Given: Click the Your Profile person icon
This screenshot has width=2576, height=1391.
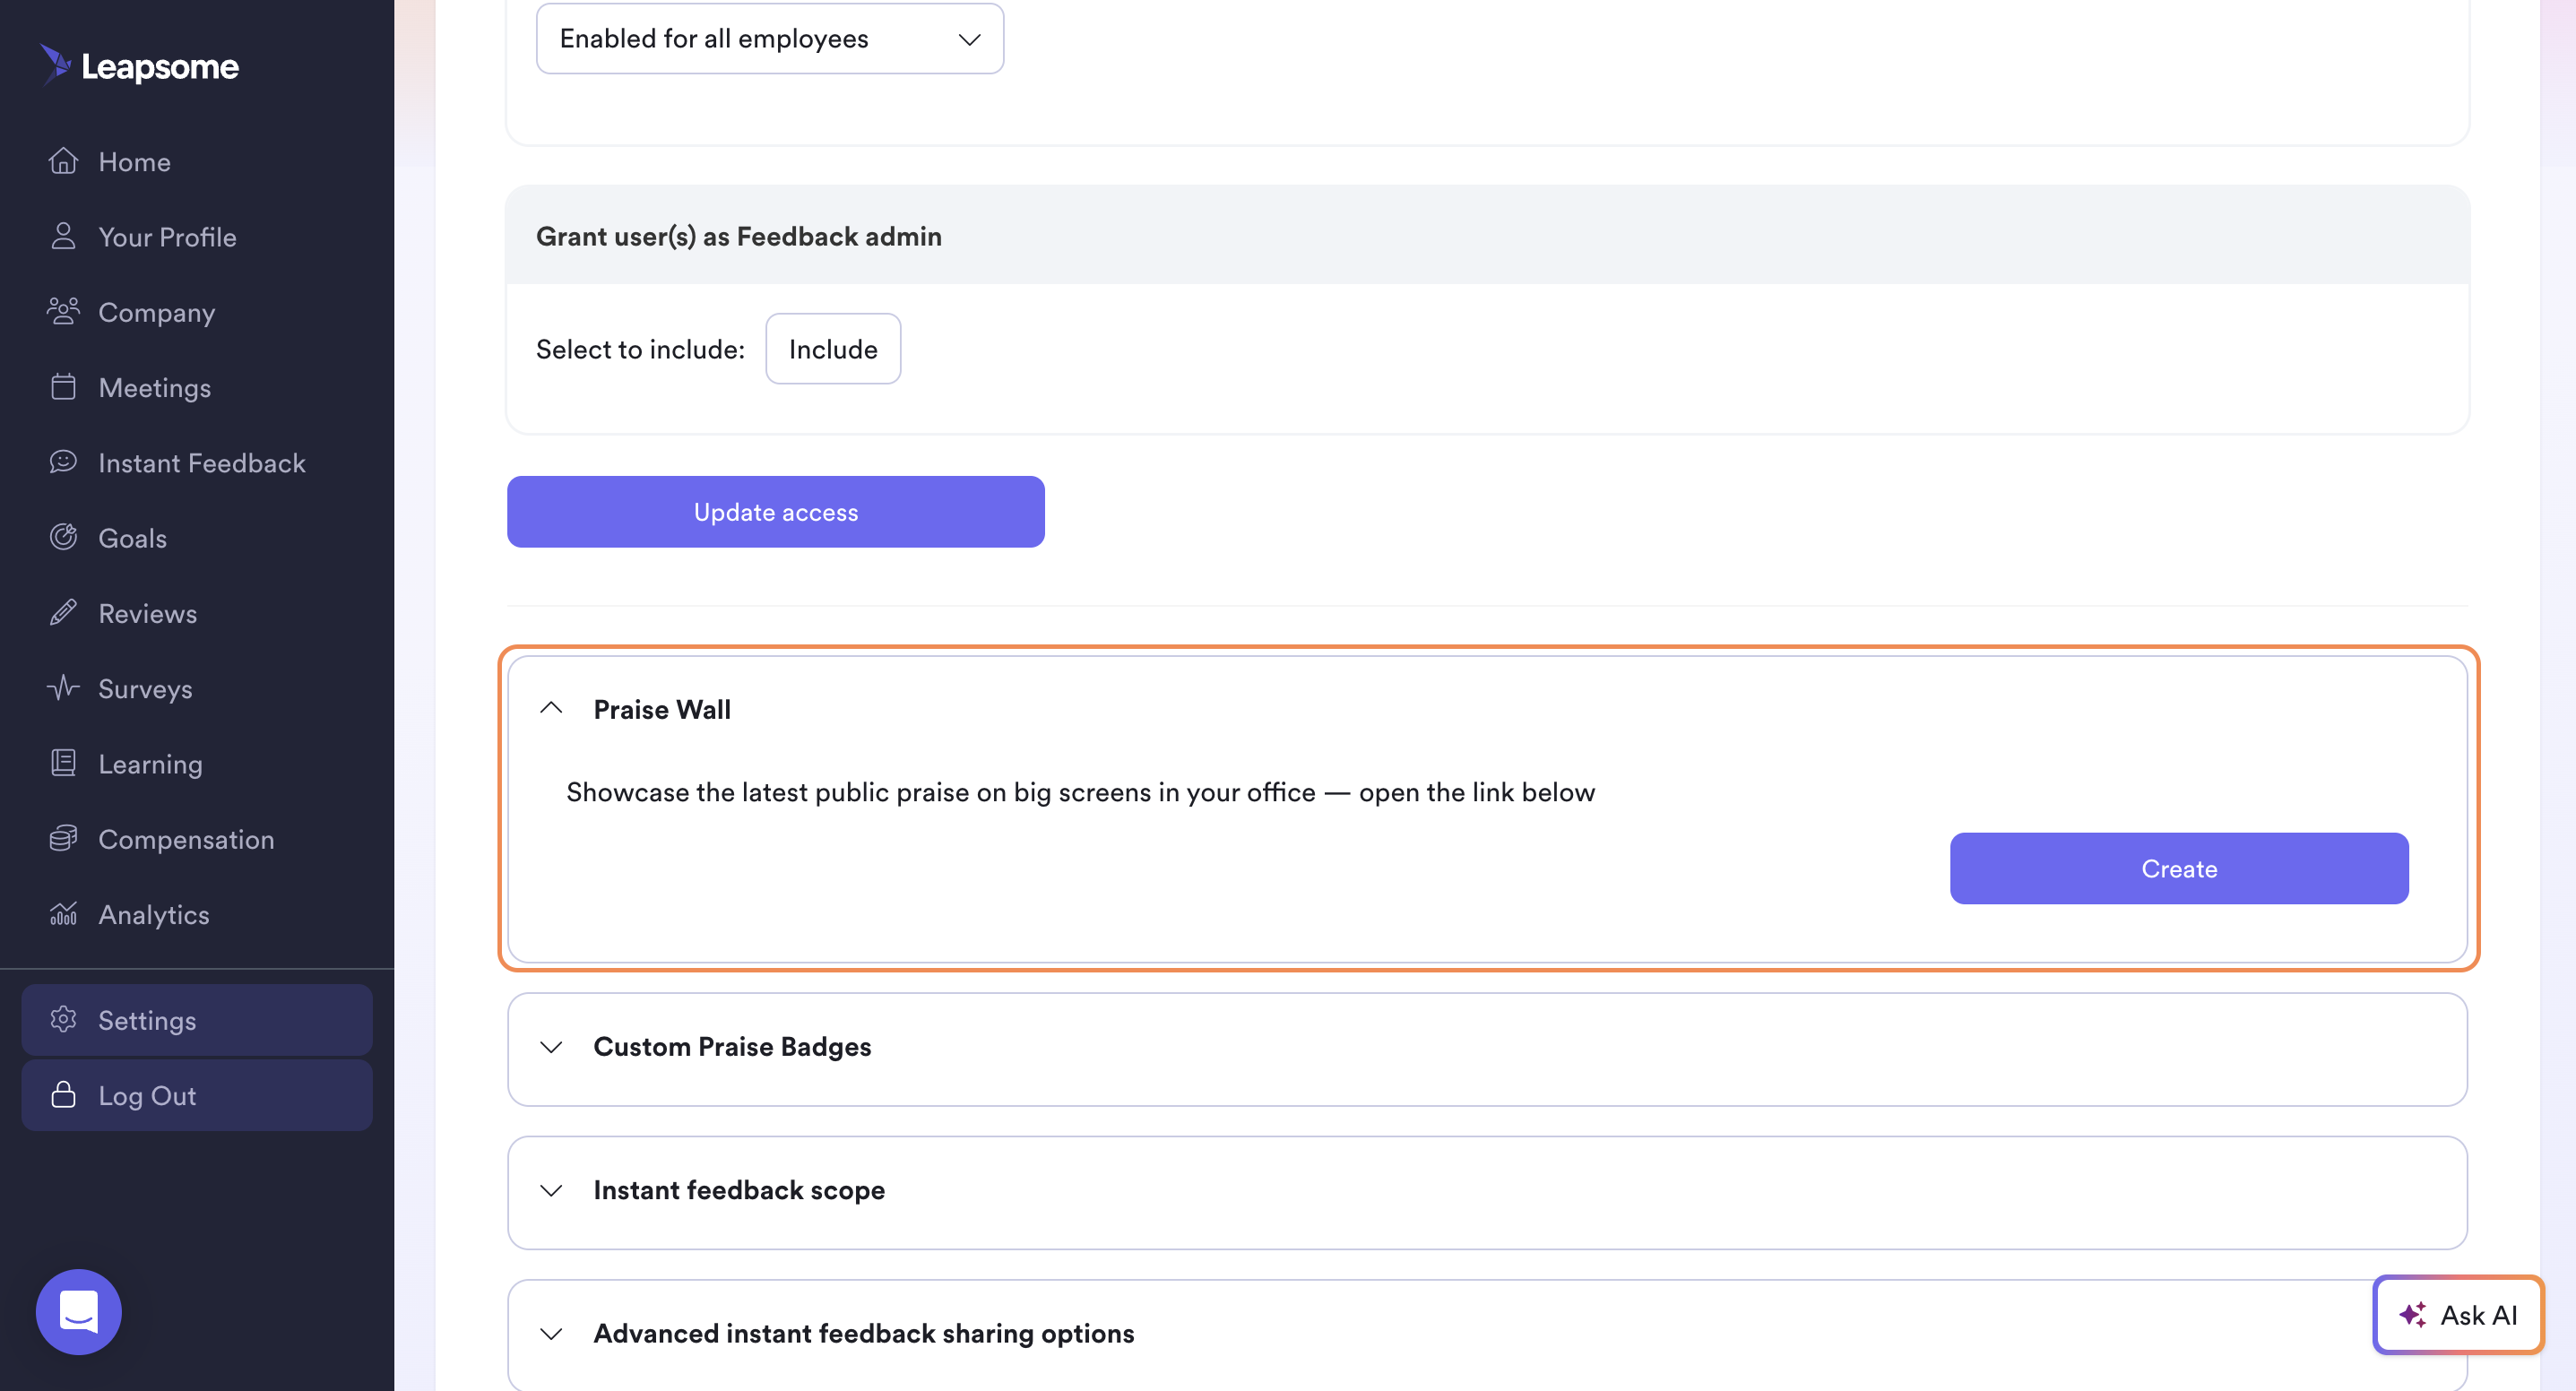Looking at the screenshot, I should (63, 236).
